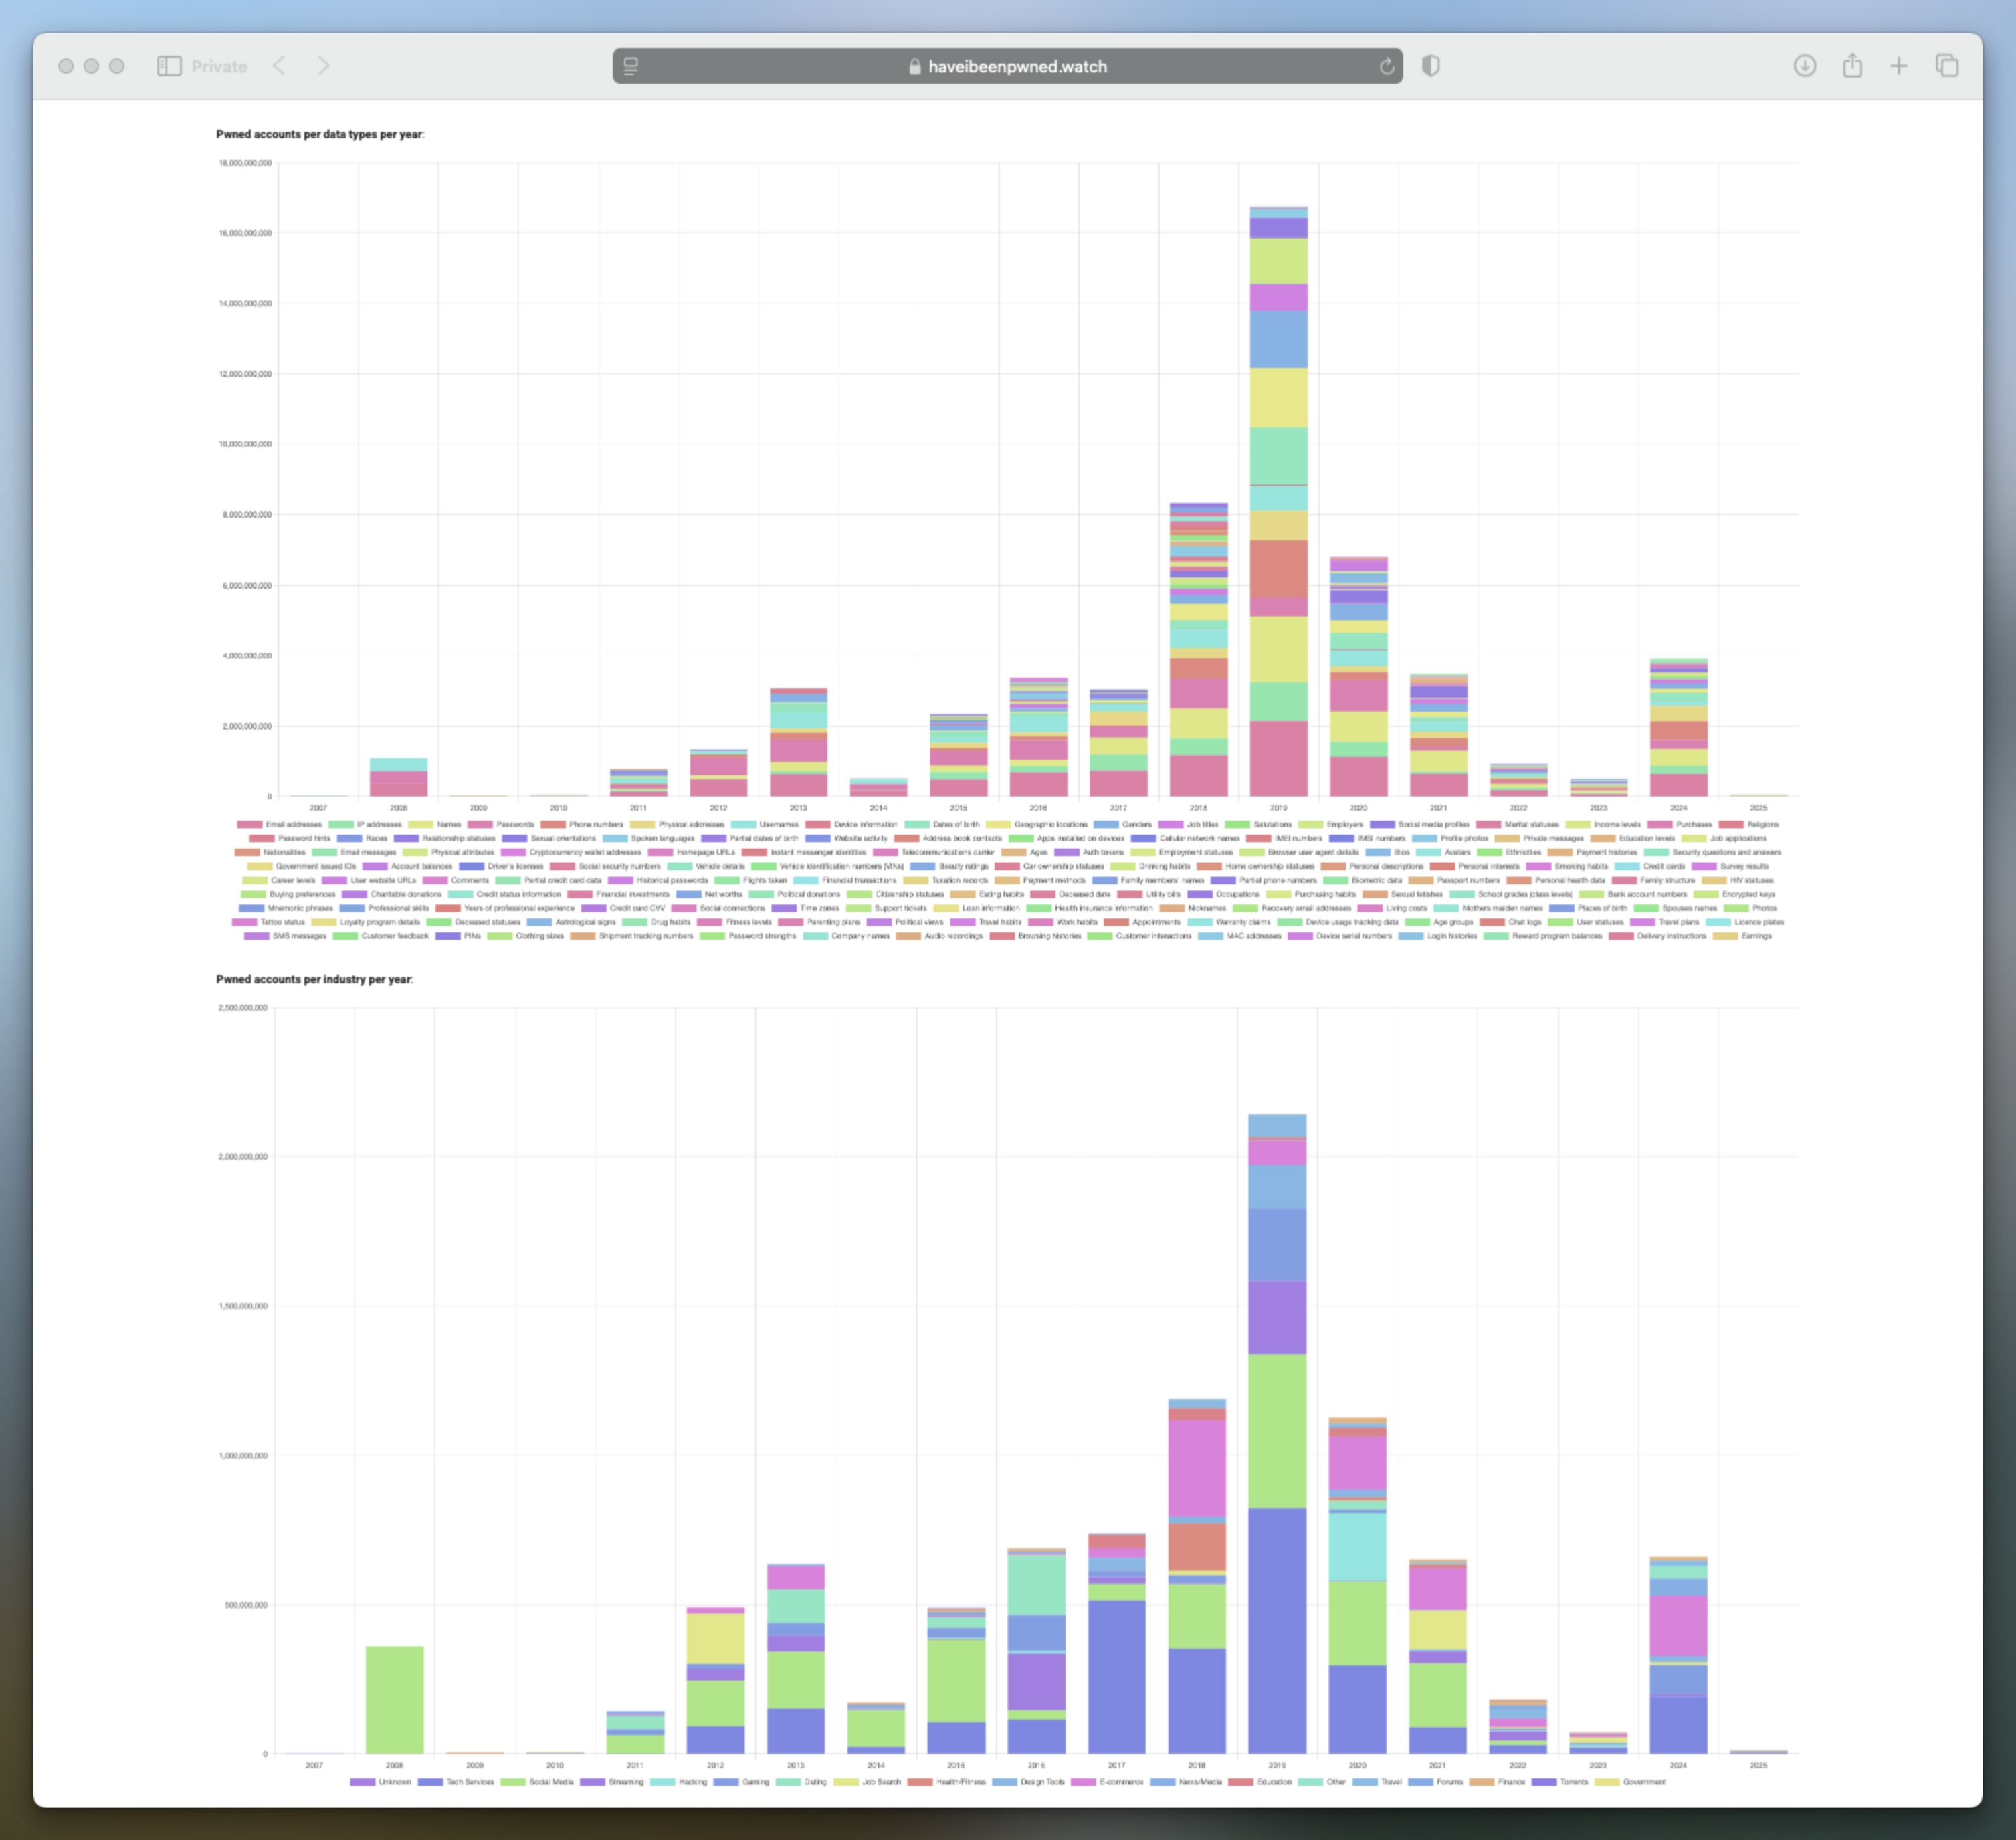Go forward to the next page
The image size is (2016, 1840).
click(323, 66)
